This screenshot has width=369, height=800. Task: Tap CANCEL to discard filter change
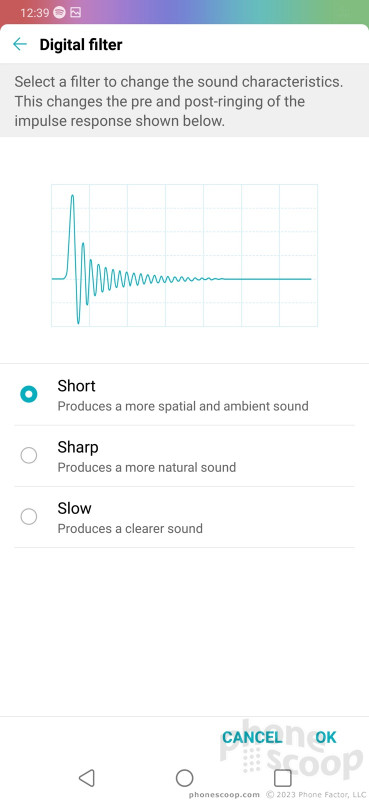click(252, 737)
